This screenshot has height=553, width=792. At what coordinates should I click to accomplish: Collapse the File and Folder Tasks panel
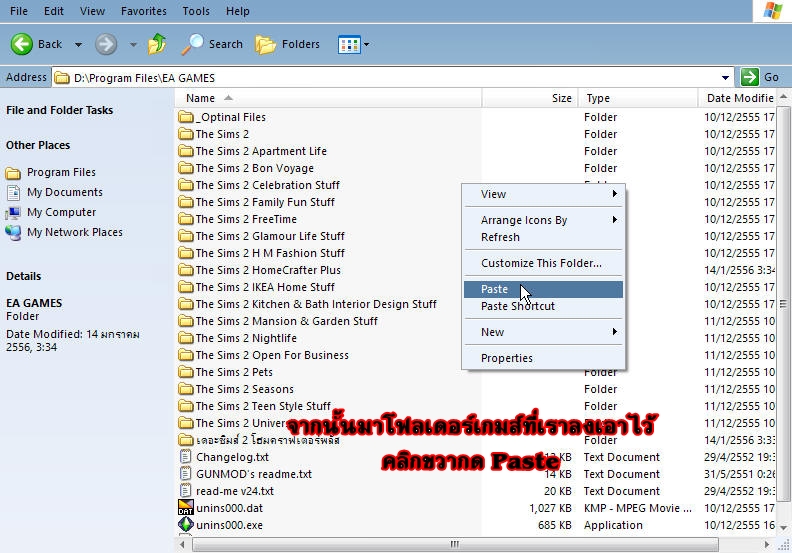pyautogui.click(x=60, y=110)
